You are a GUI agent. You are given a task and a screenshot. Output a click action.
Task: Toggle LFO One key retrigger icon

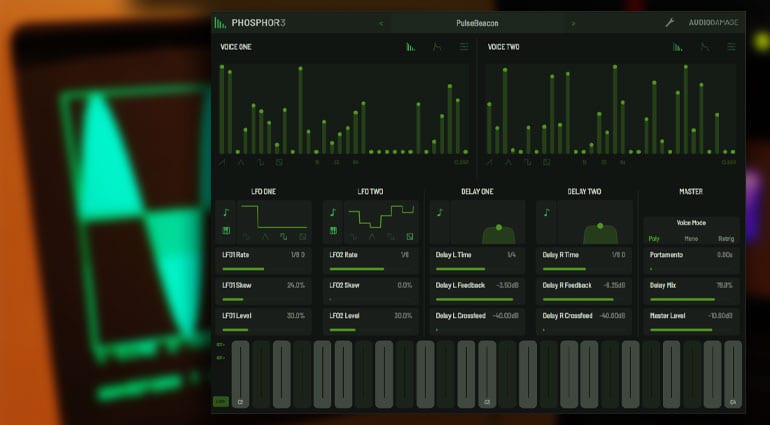[226, 230]
